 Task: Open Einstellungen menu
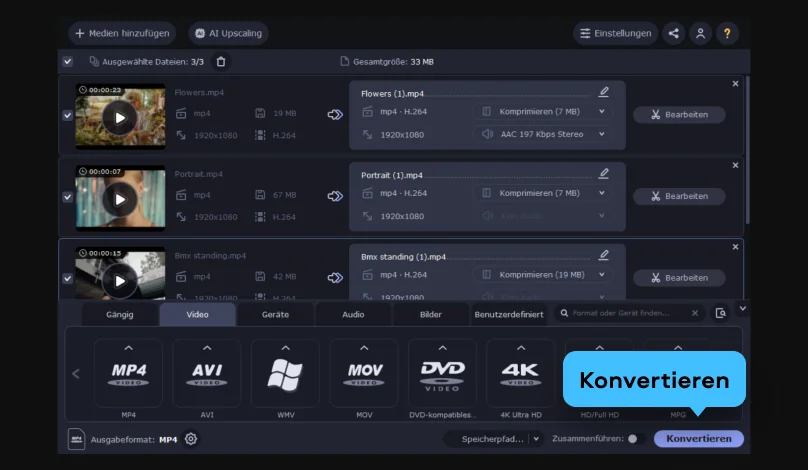click(615, 33)
